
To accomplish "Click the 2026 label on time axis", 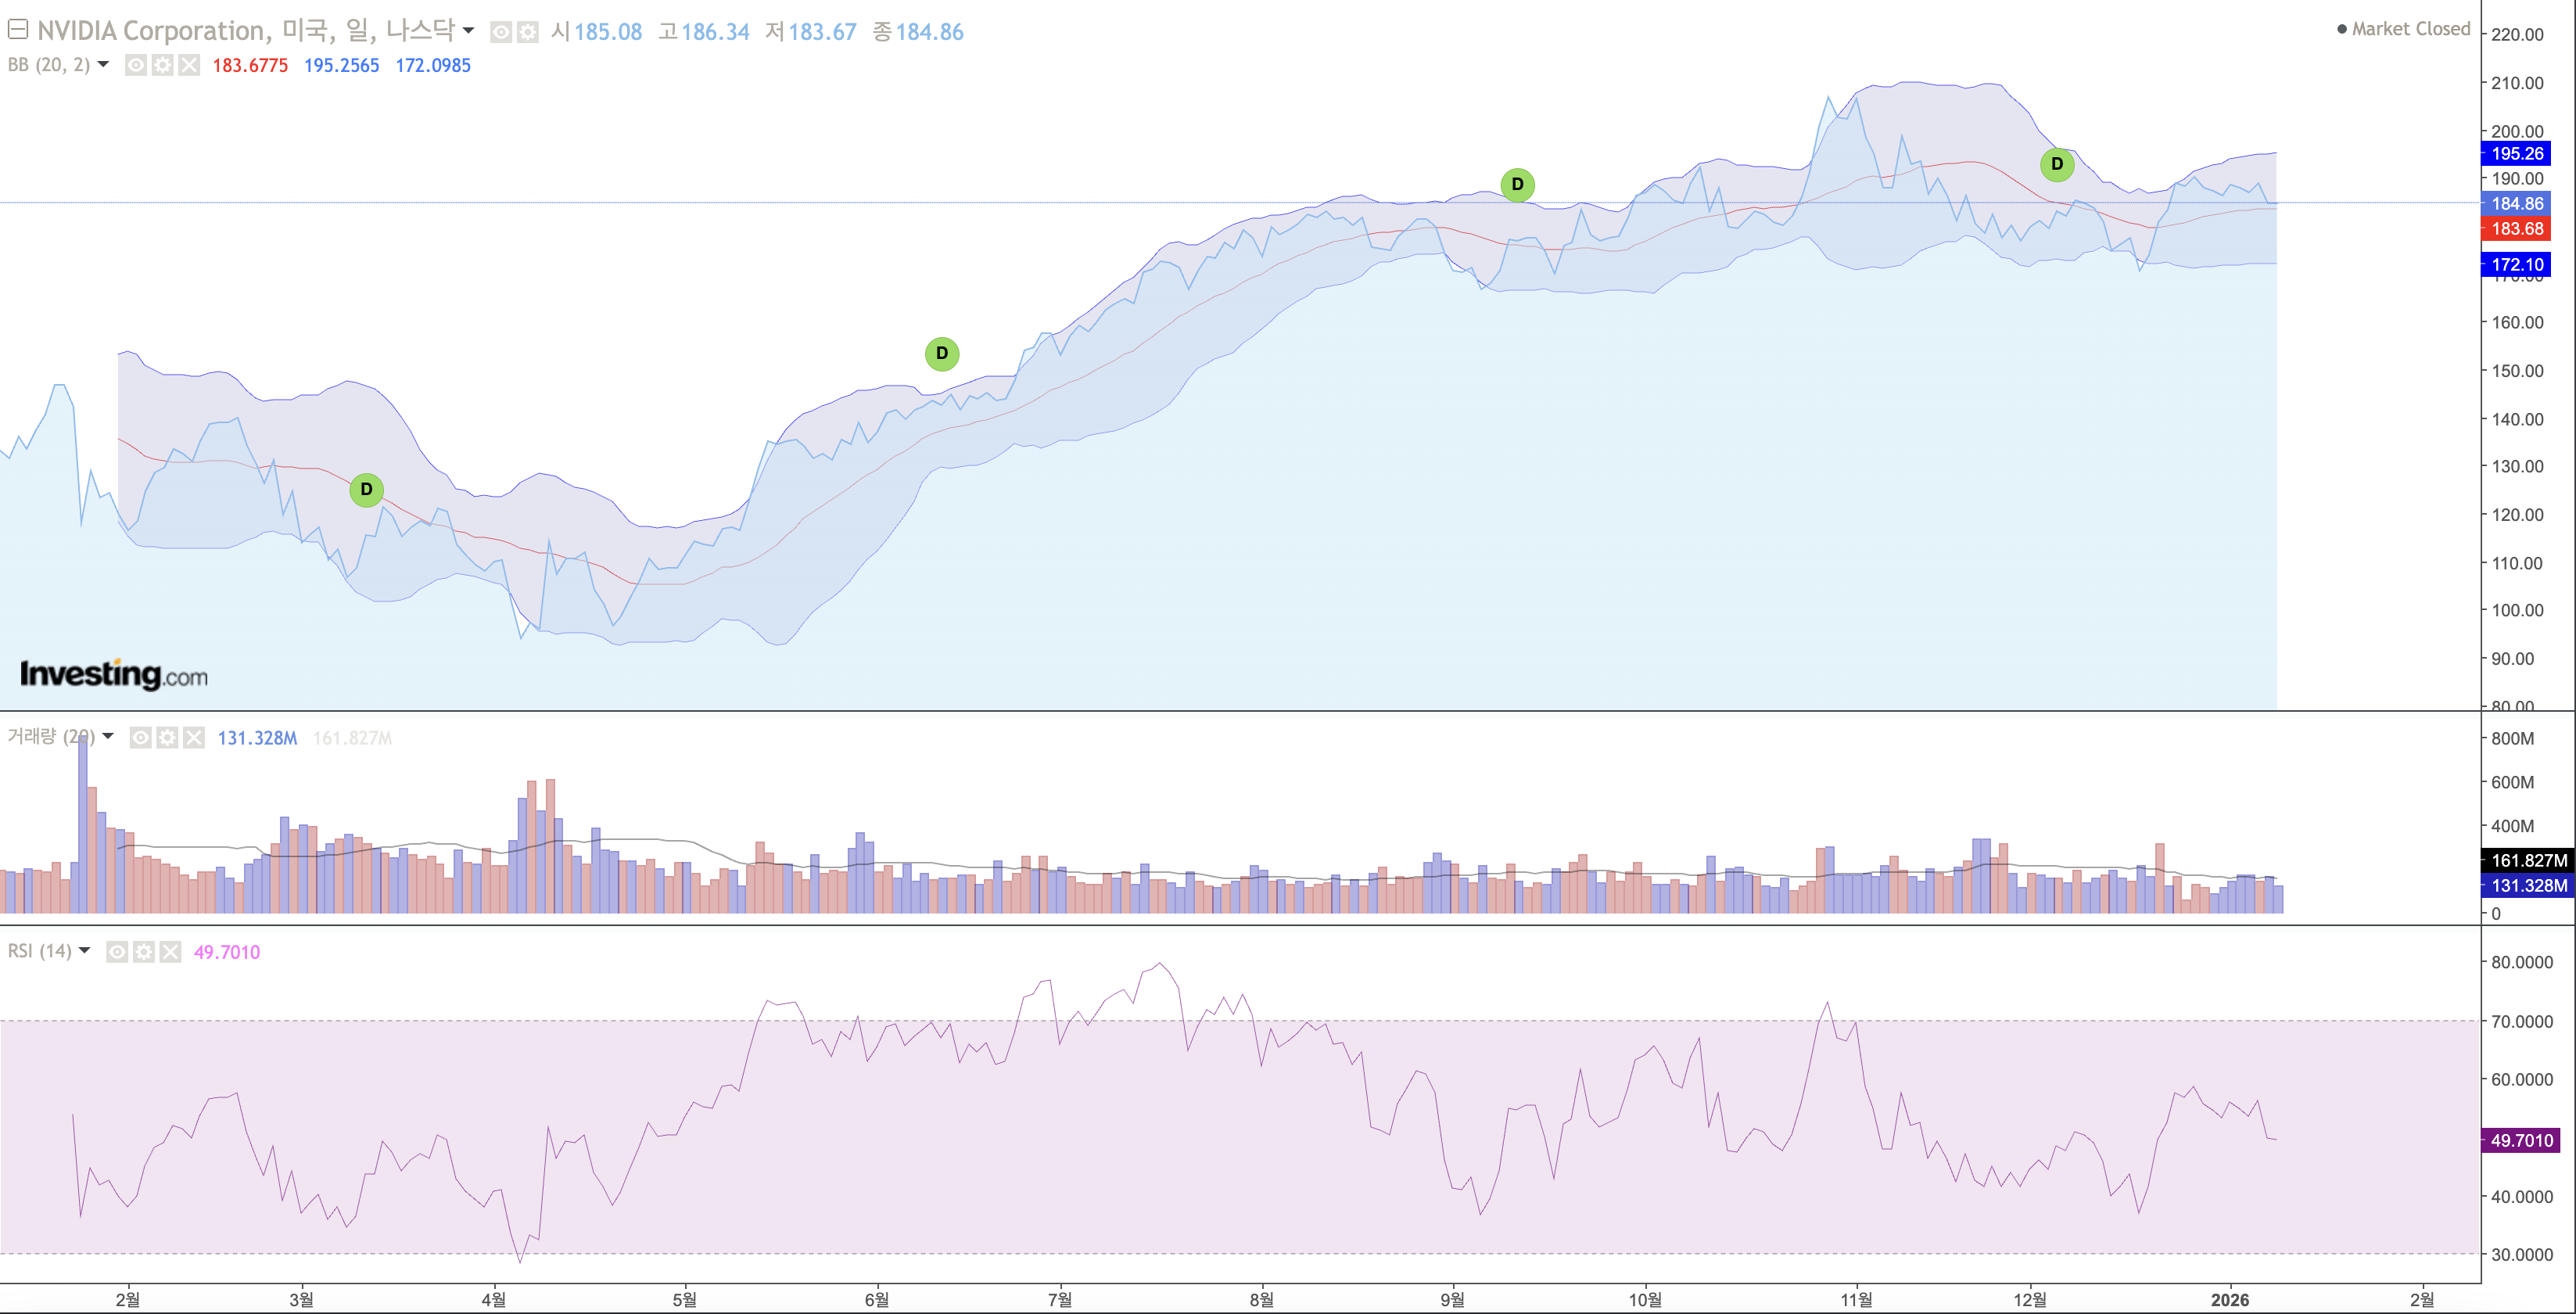I will tap(2229, 1299).
